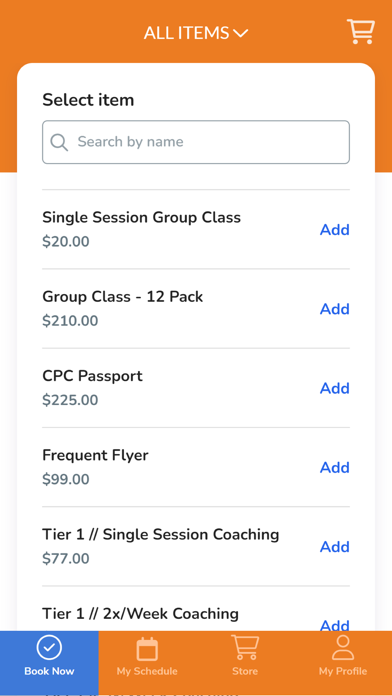The image size is (392, 696).
Task: Switch to the Store tab
Action: [245, 663]
